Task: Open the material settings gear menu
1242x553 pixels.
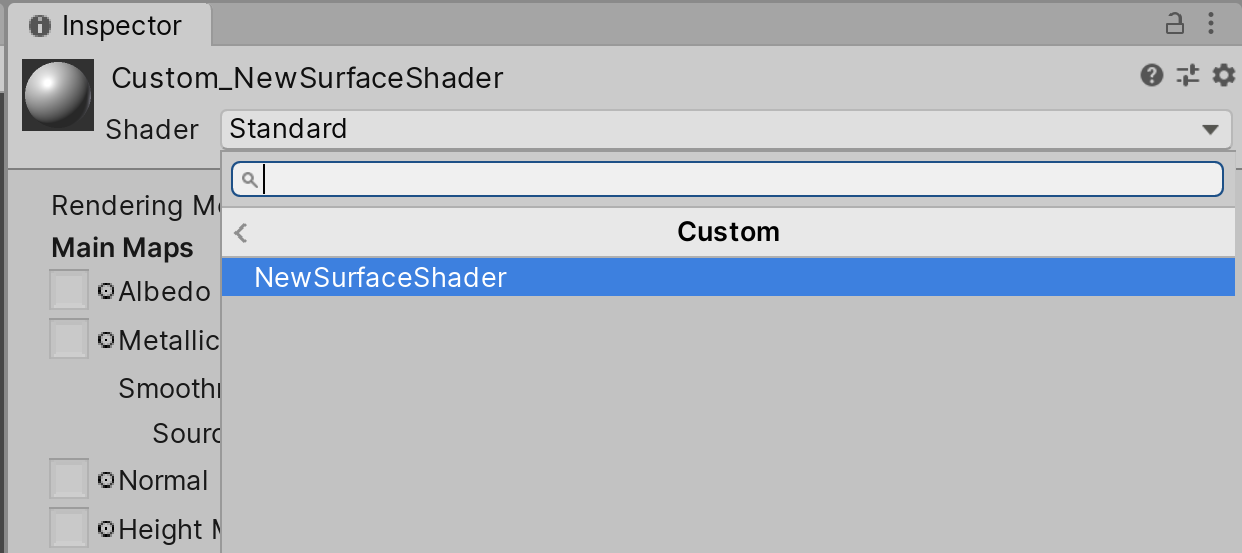Action: pos(1223,76)
